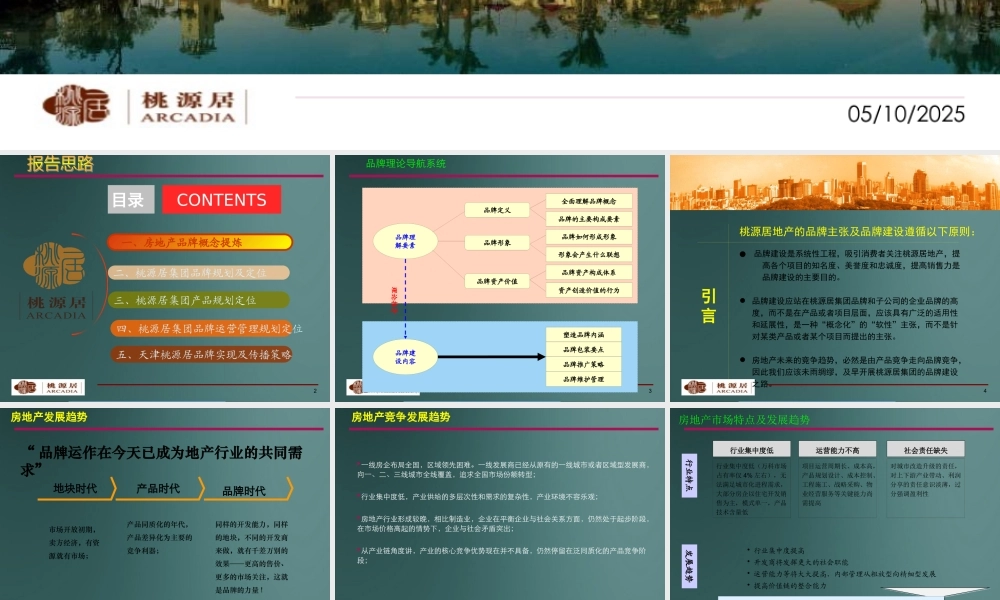Select item 二、桃源居集团品牌规划及定位
The image size is (1000, 600).
(199, 273)
